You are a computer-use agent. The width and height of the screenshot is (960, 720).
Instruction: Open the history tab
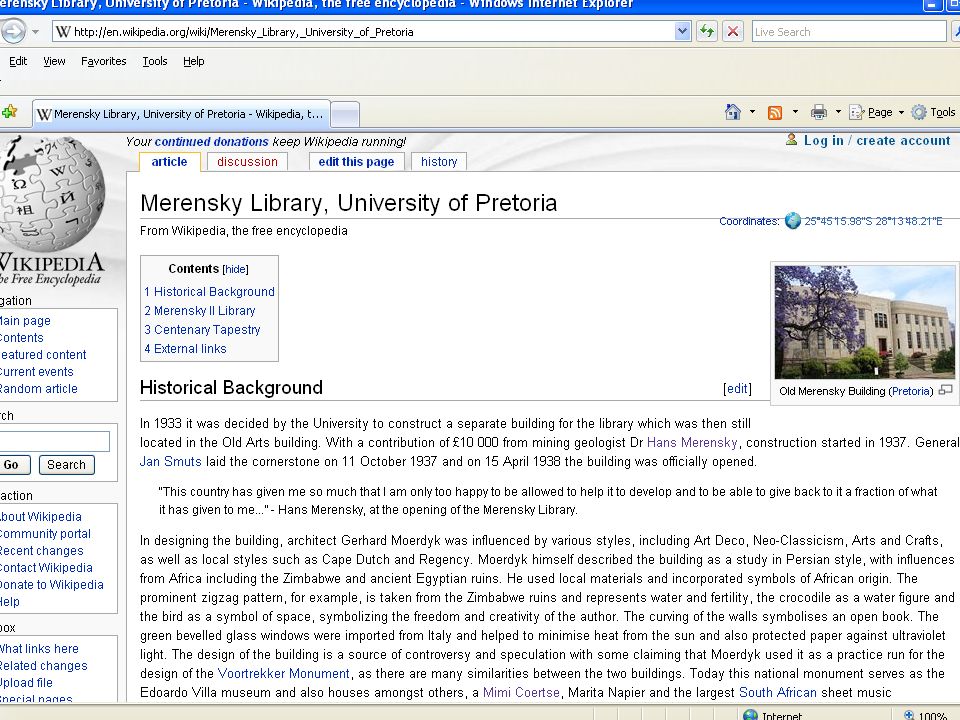pos(439,162)
